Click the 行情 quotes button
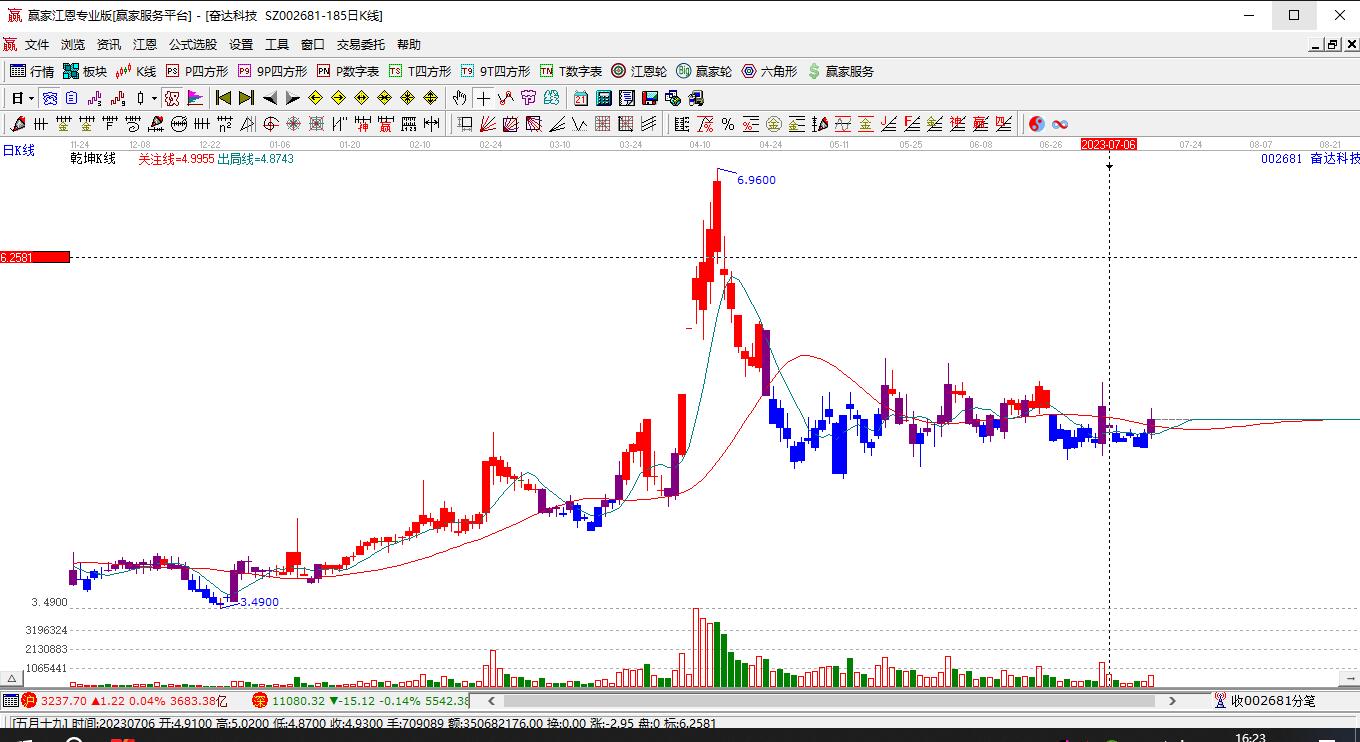1360x742 pixels. coord(32,71)
